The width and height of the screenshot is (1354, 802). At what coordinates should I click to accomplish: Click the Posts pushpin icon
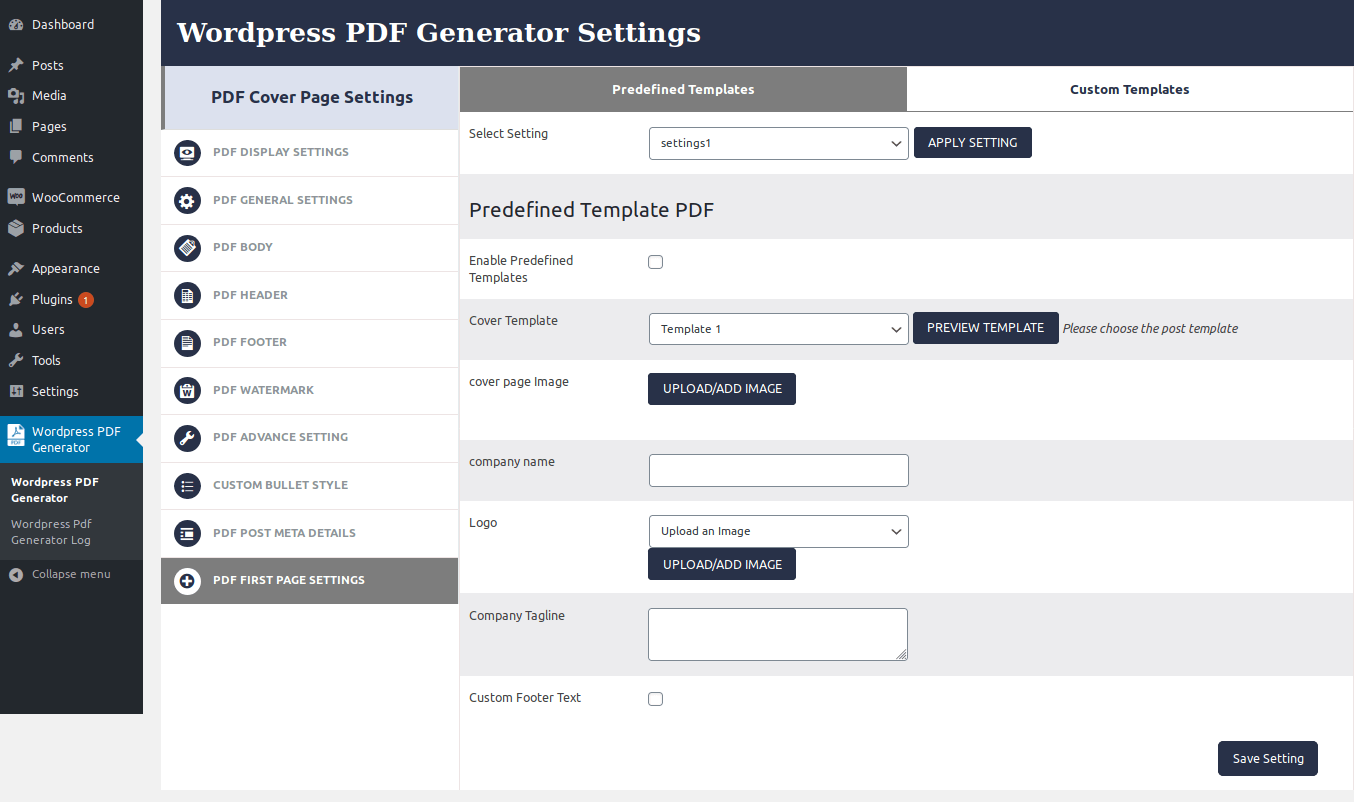tap(16, 65)
